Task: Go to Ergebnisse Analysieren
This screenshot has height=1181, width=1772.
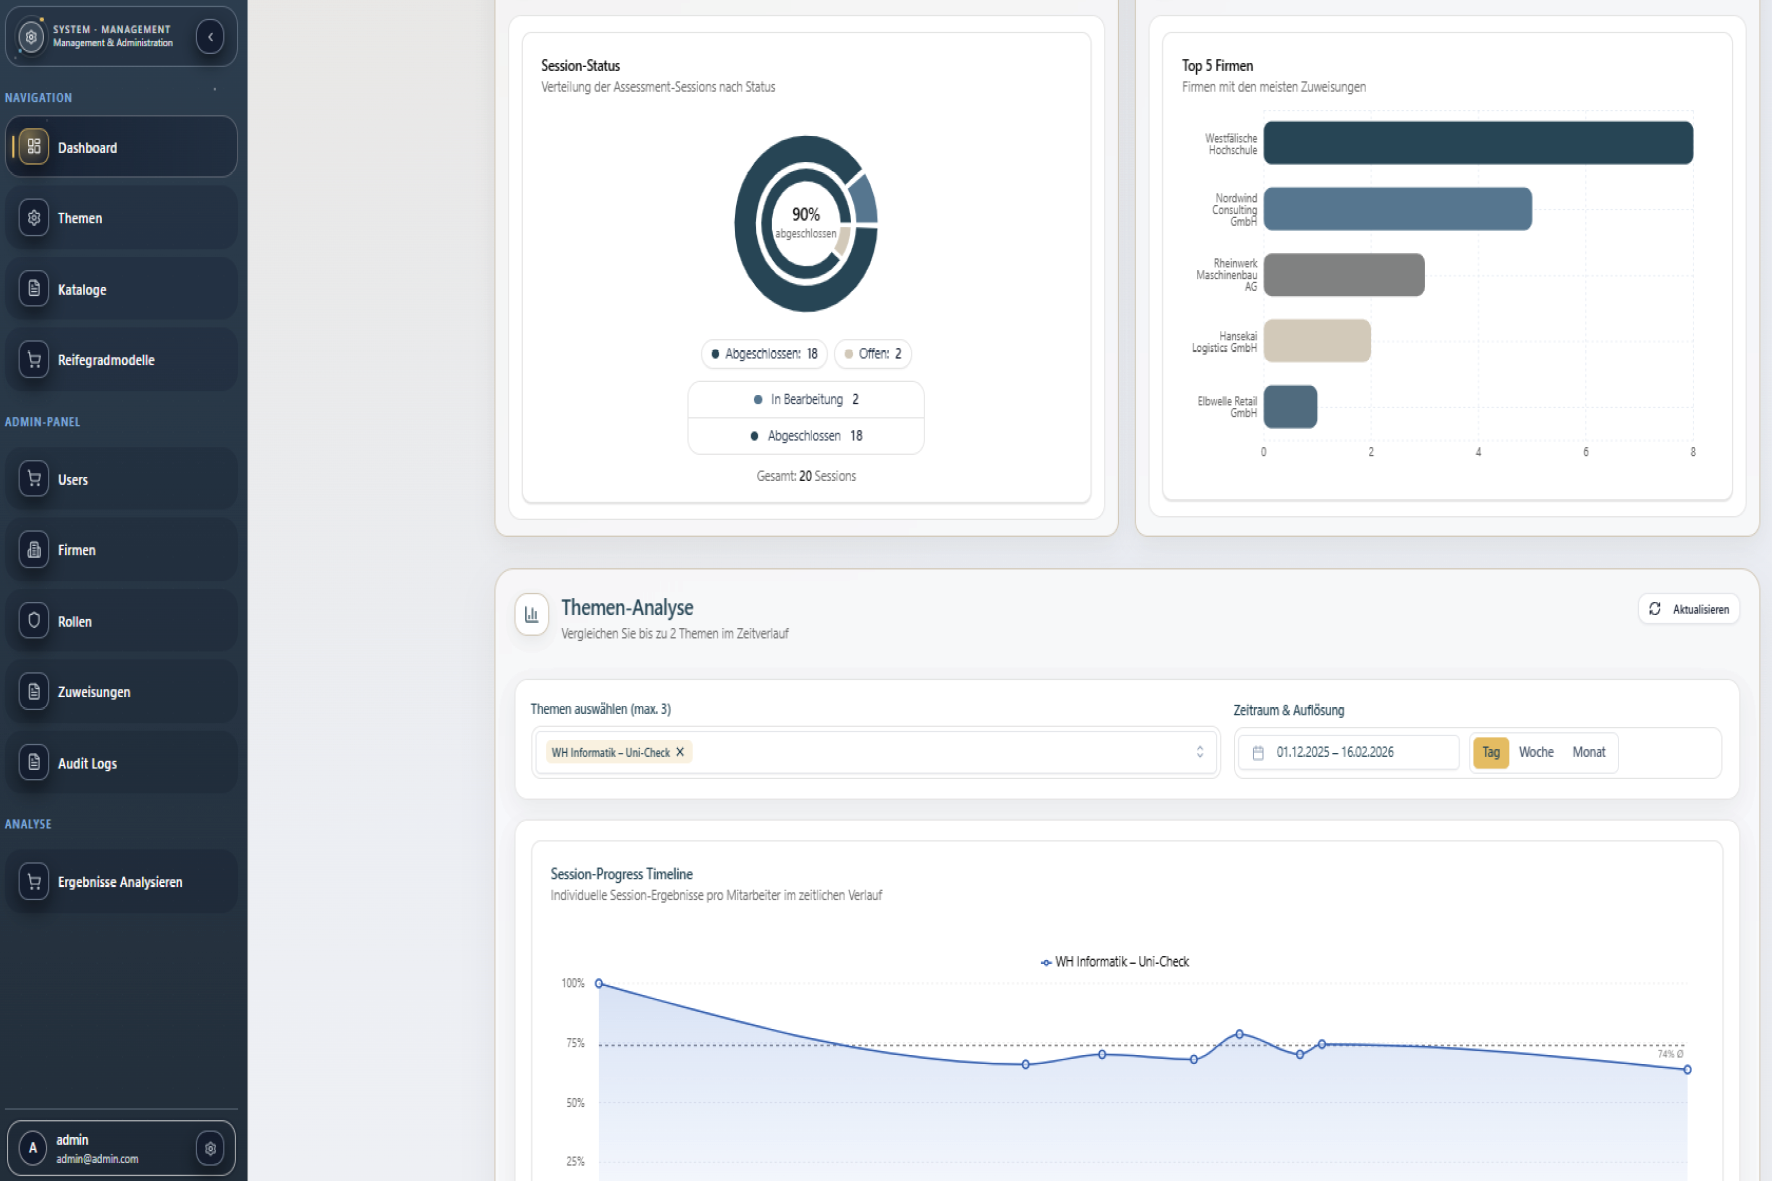Action: click(119, 882)
